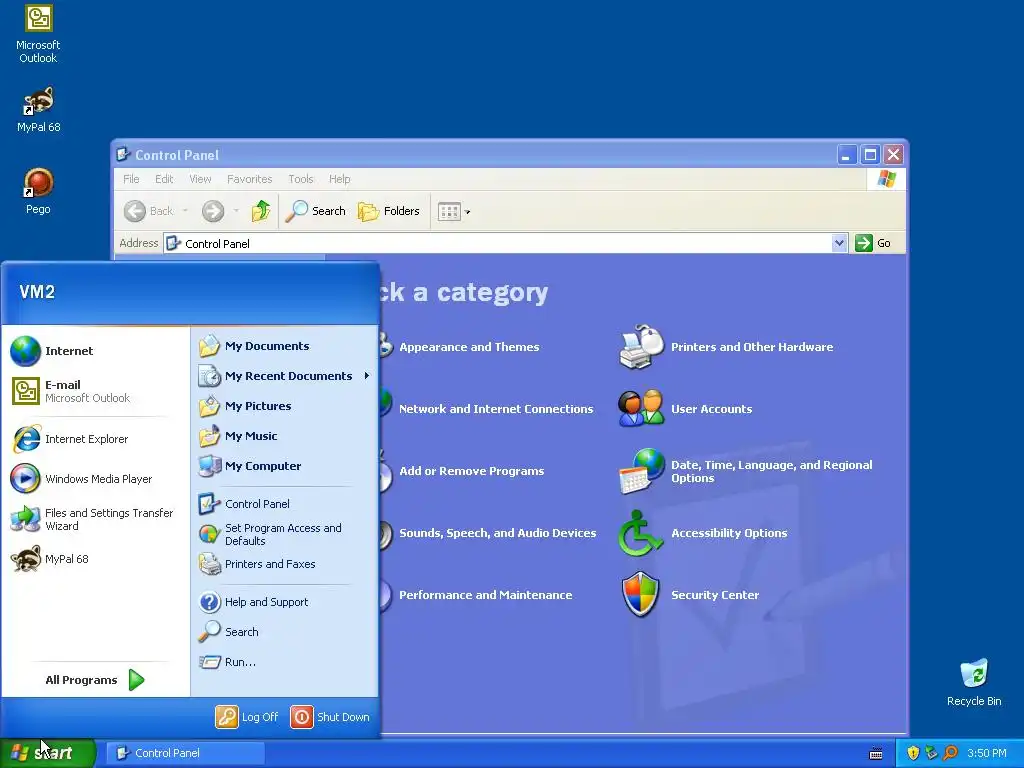The image size is (1024, 768).
Task: Open the Back button history dropdown arrow
Action: tap(185, 211)
